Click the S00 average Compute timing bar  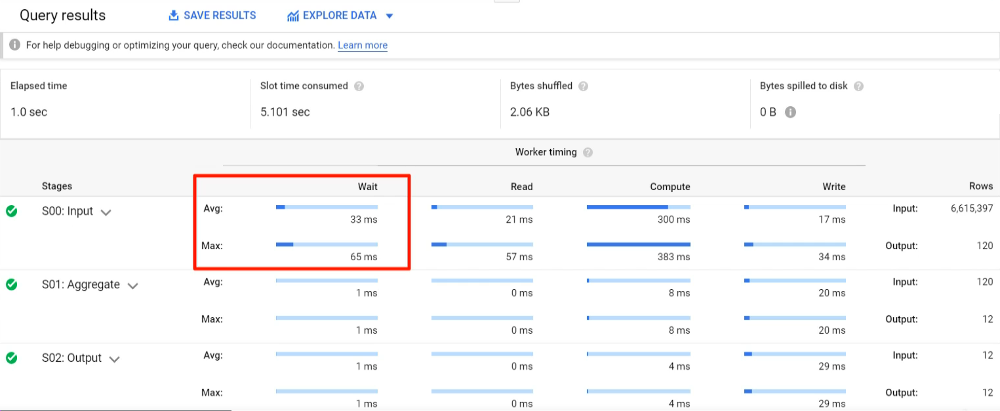638,207
